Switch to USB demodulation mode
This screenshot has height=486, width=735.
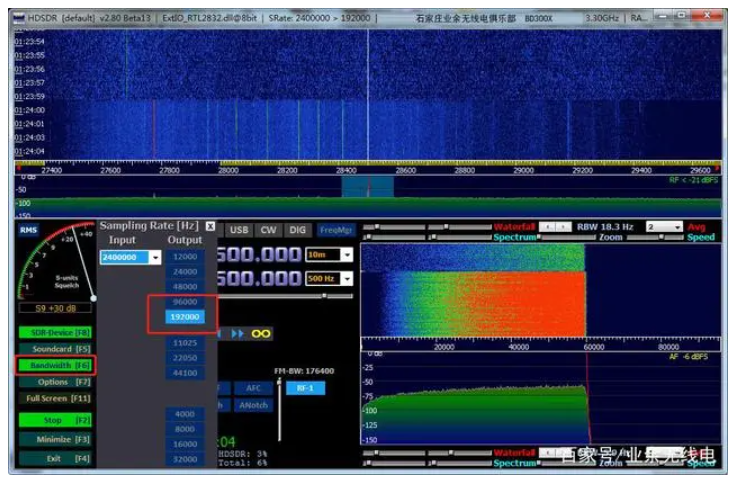click(x=240, y=230)
